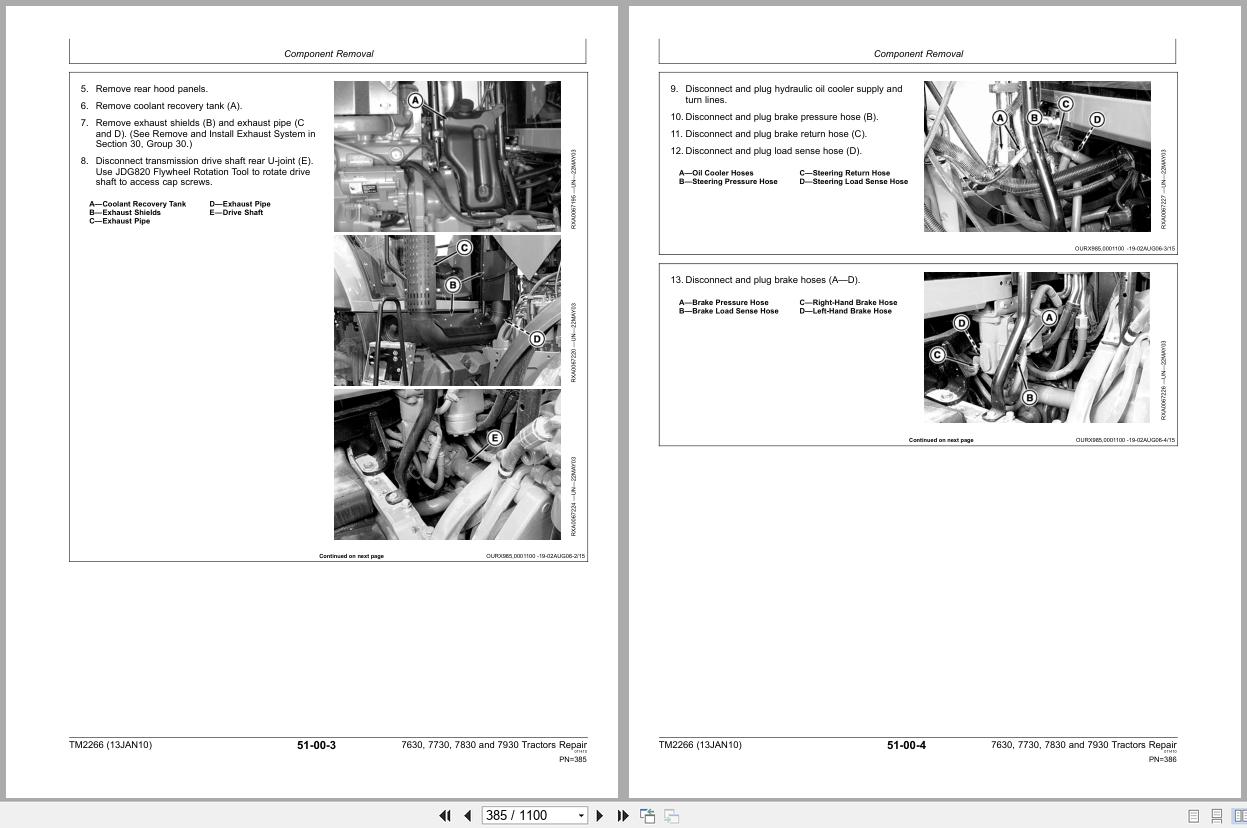
Task: Click the Component Removal page header
Action: point(329,54)
